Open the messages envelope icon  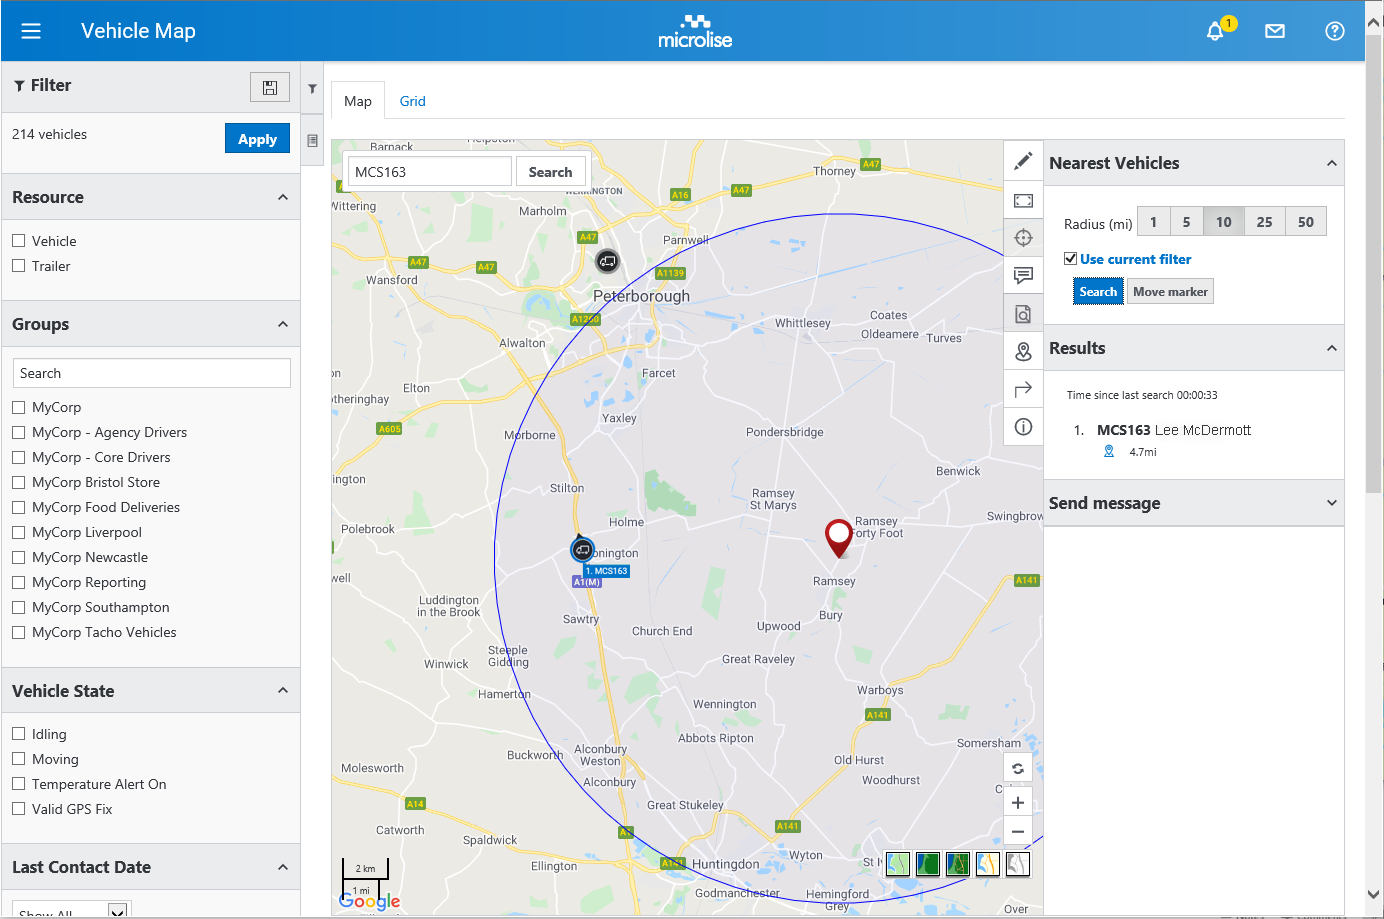(1275, 31)
